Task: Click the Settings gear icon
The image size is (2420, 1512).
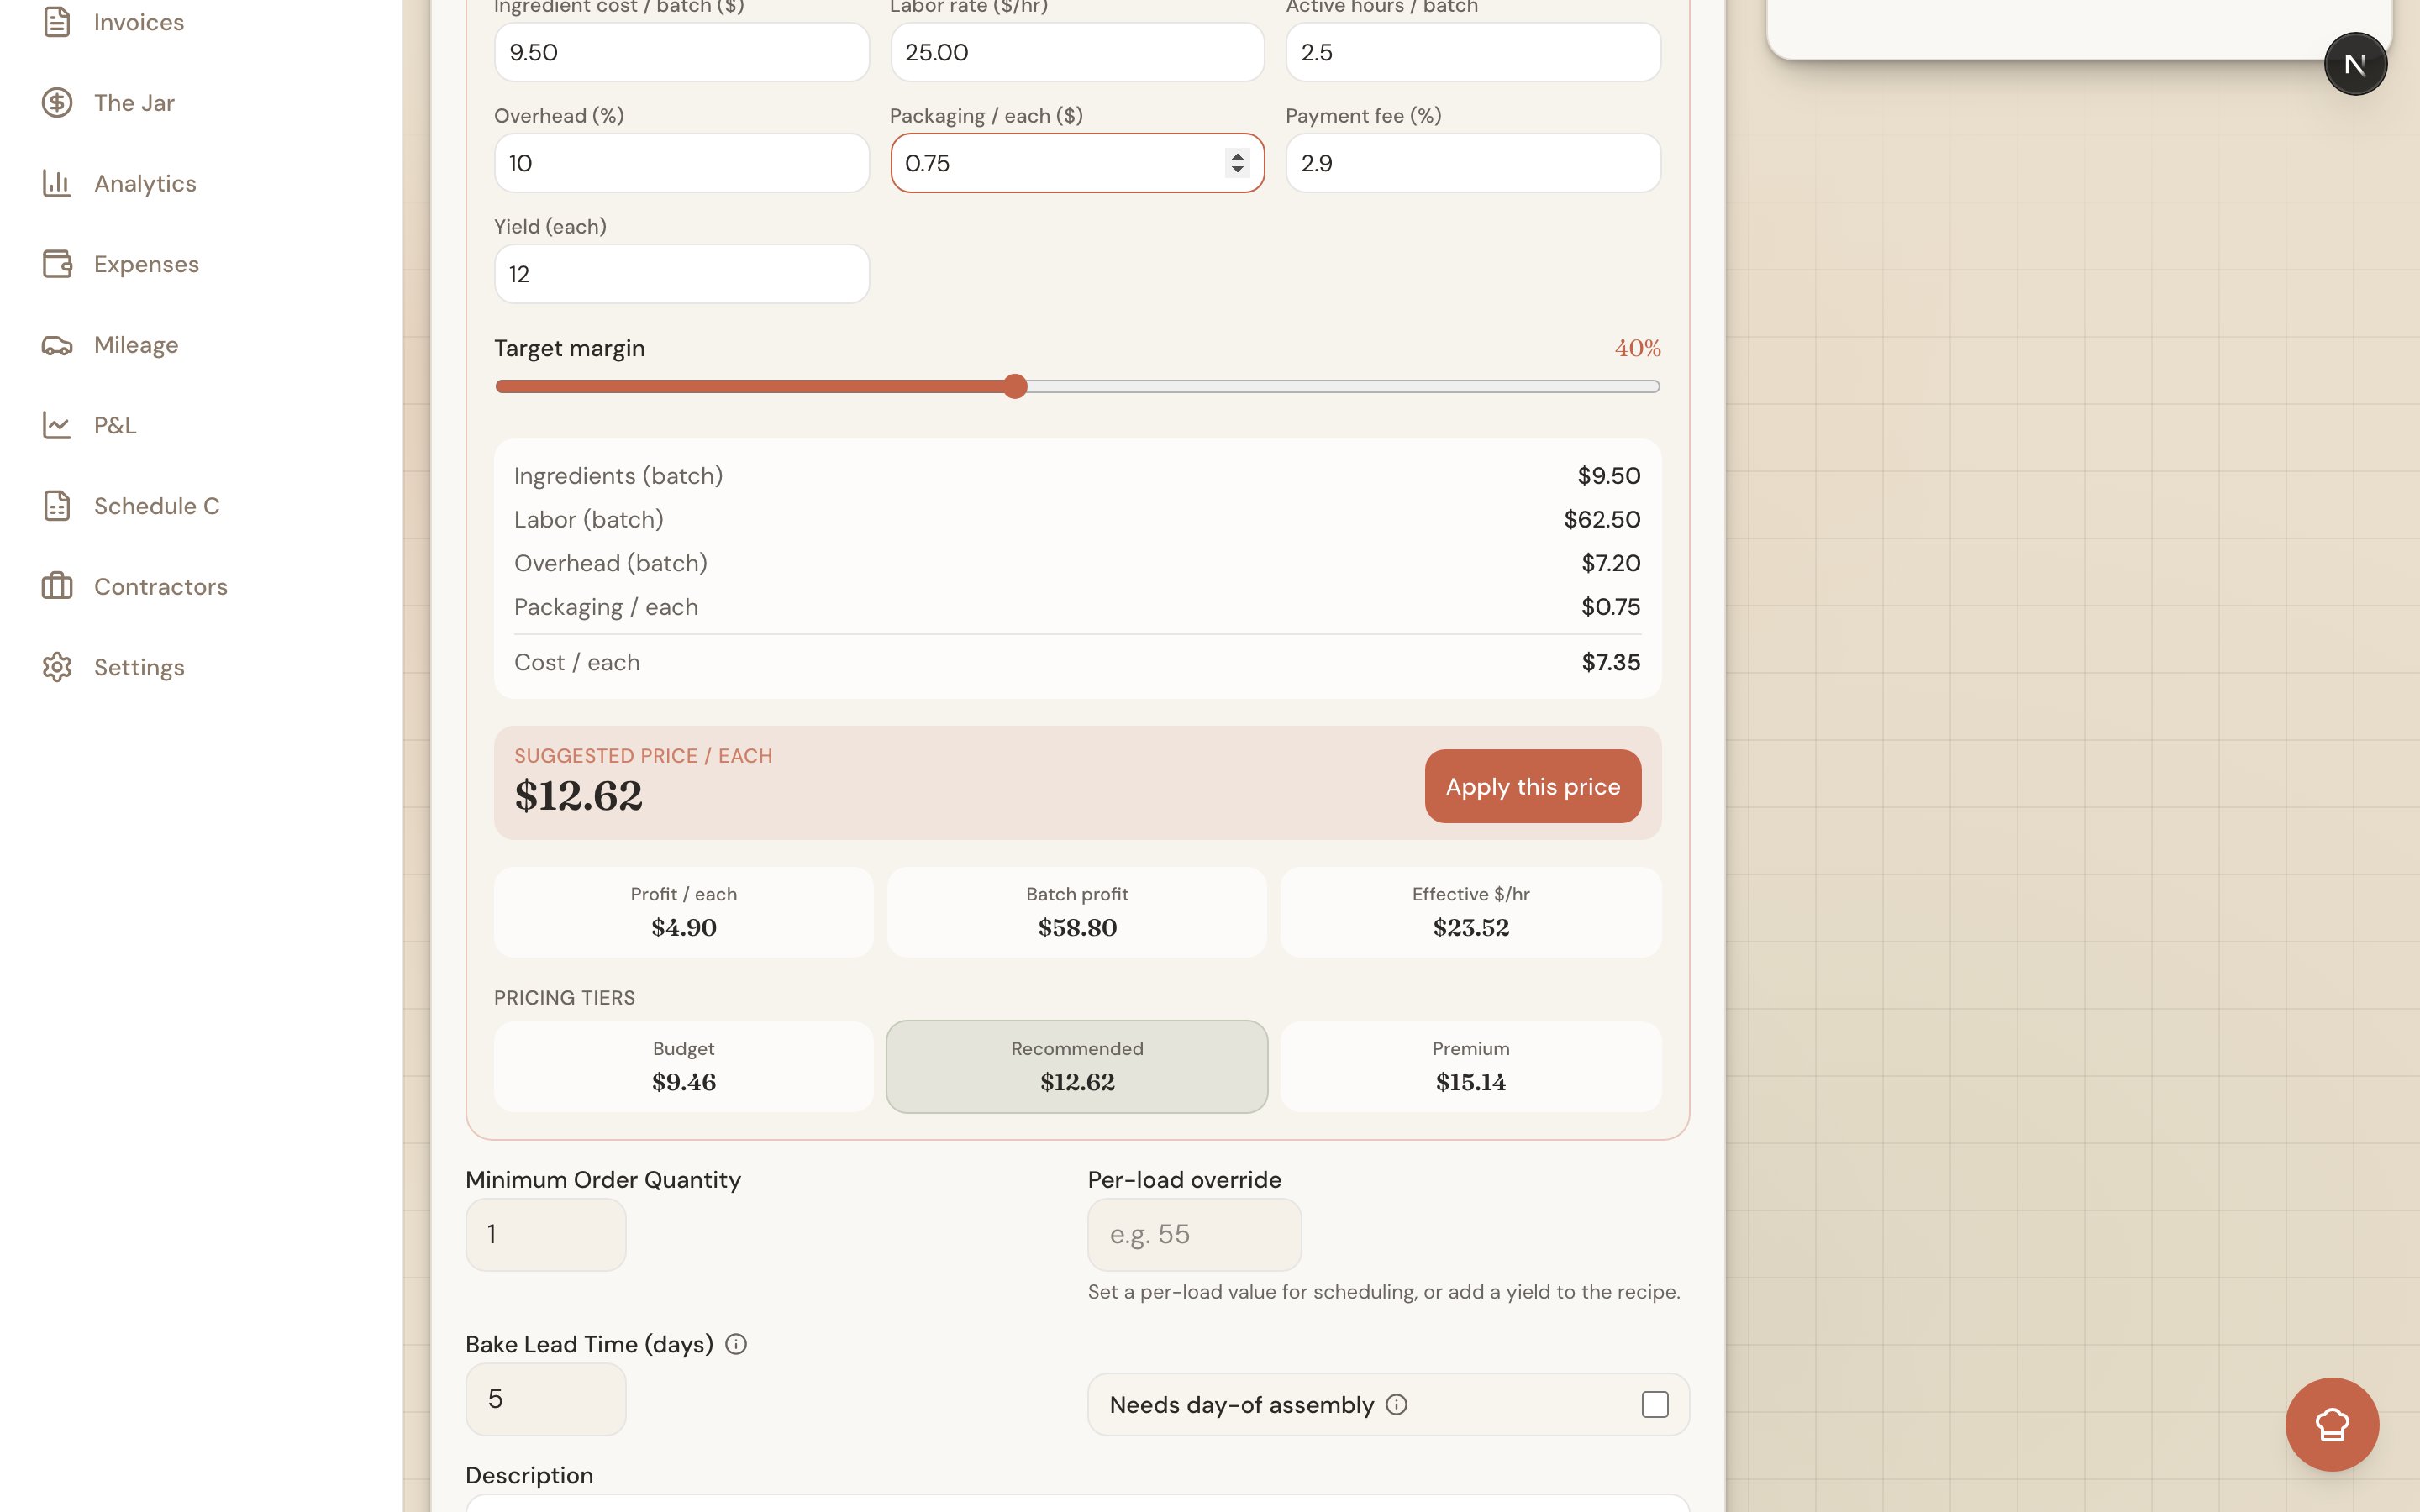Action: tap(57, 667)
